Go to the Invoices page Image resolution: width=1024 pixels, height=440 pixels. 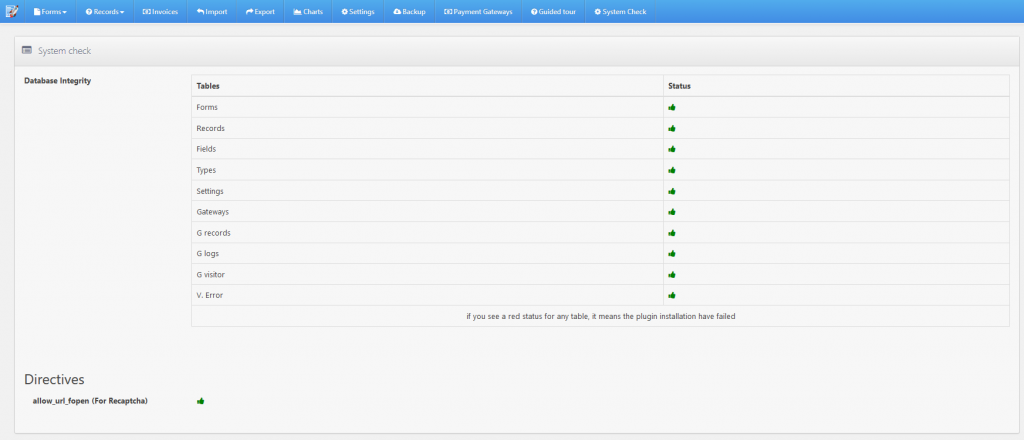[x=160, y=12]
